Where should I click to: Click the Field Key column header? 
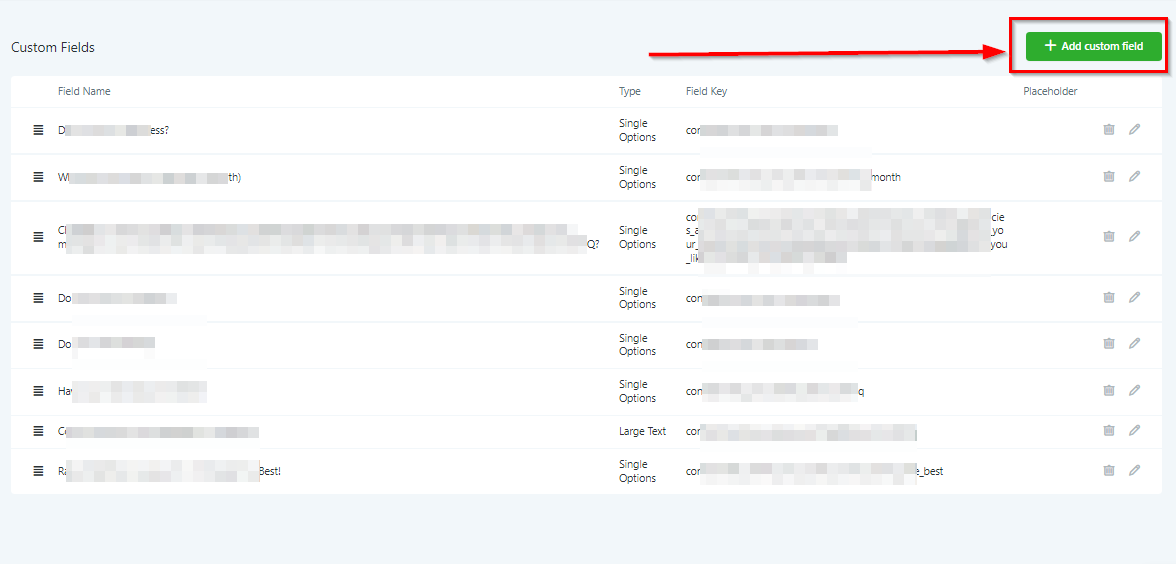coord(706,92)
